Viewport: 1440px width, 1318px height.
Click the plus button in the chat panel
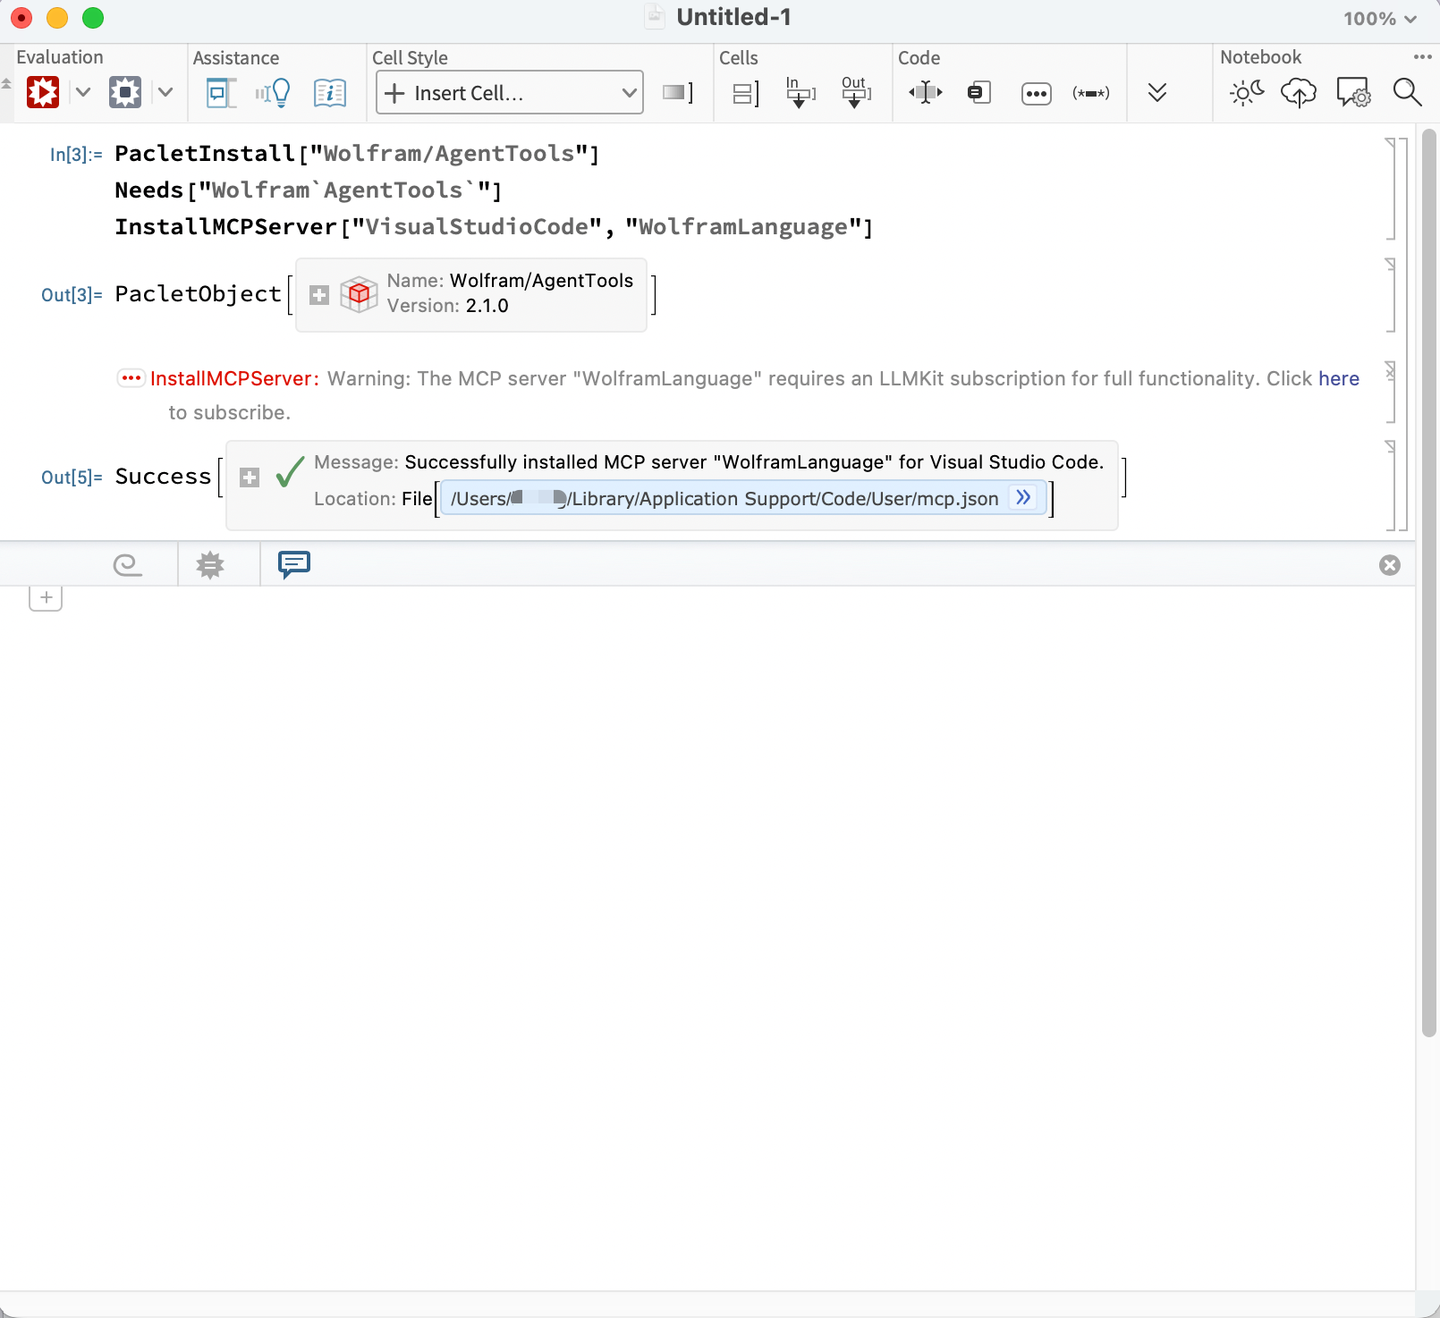[46, 597]
